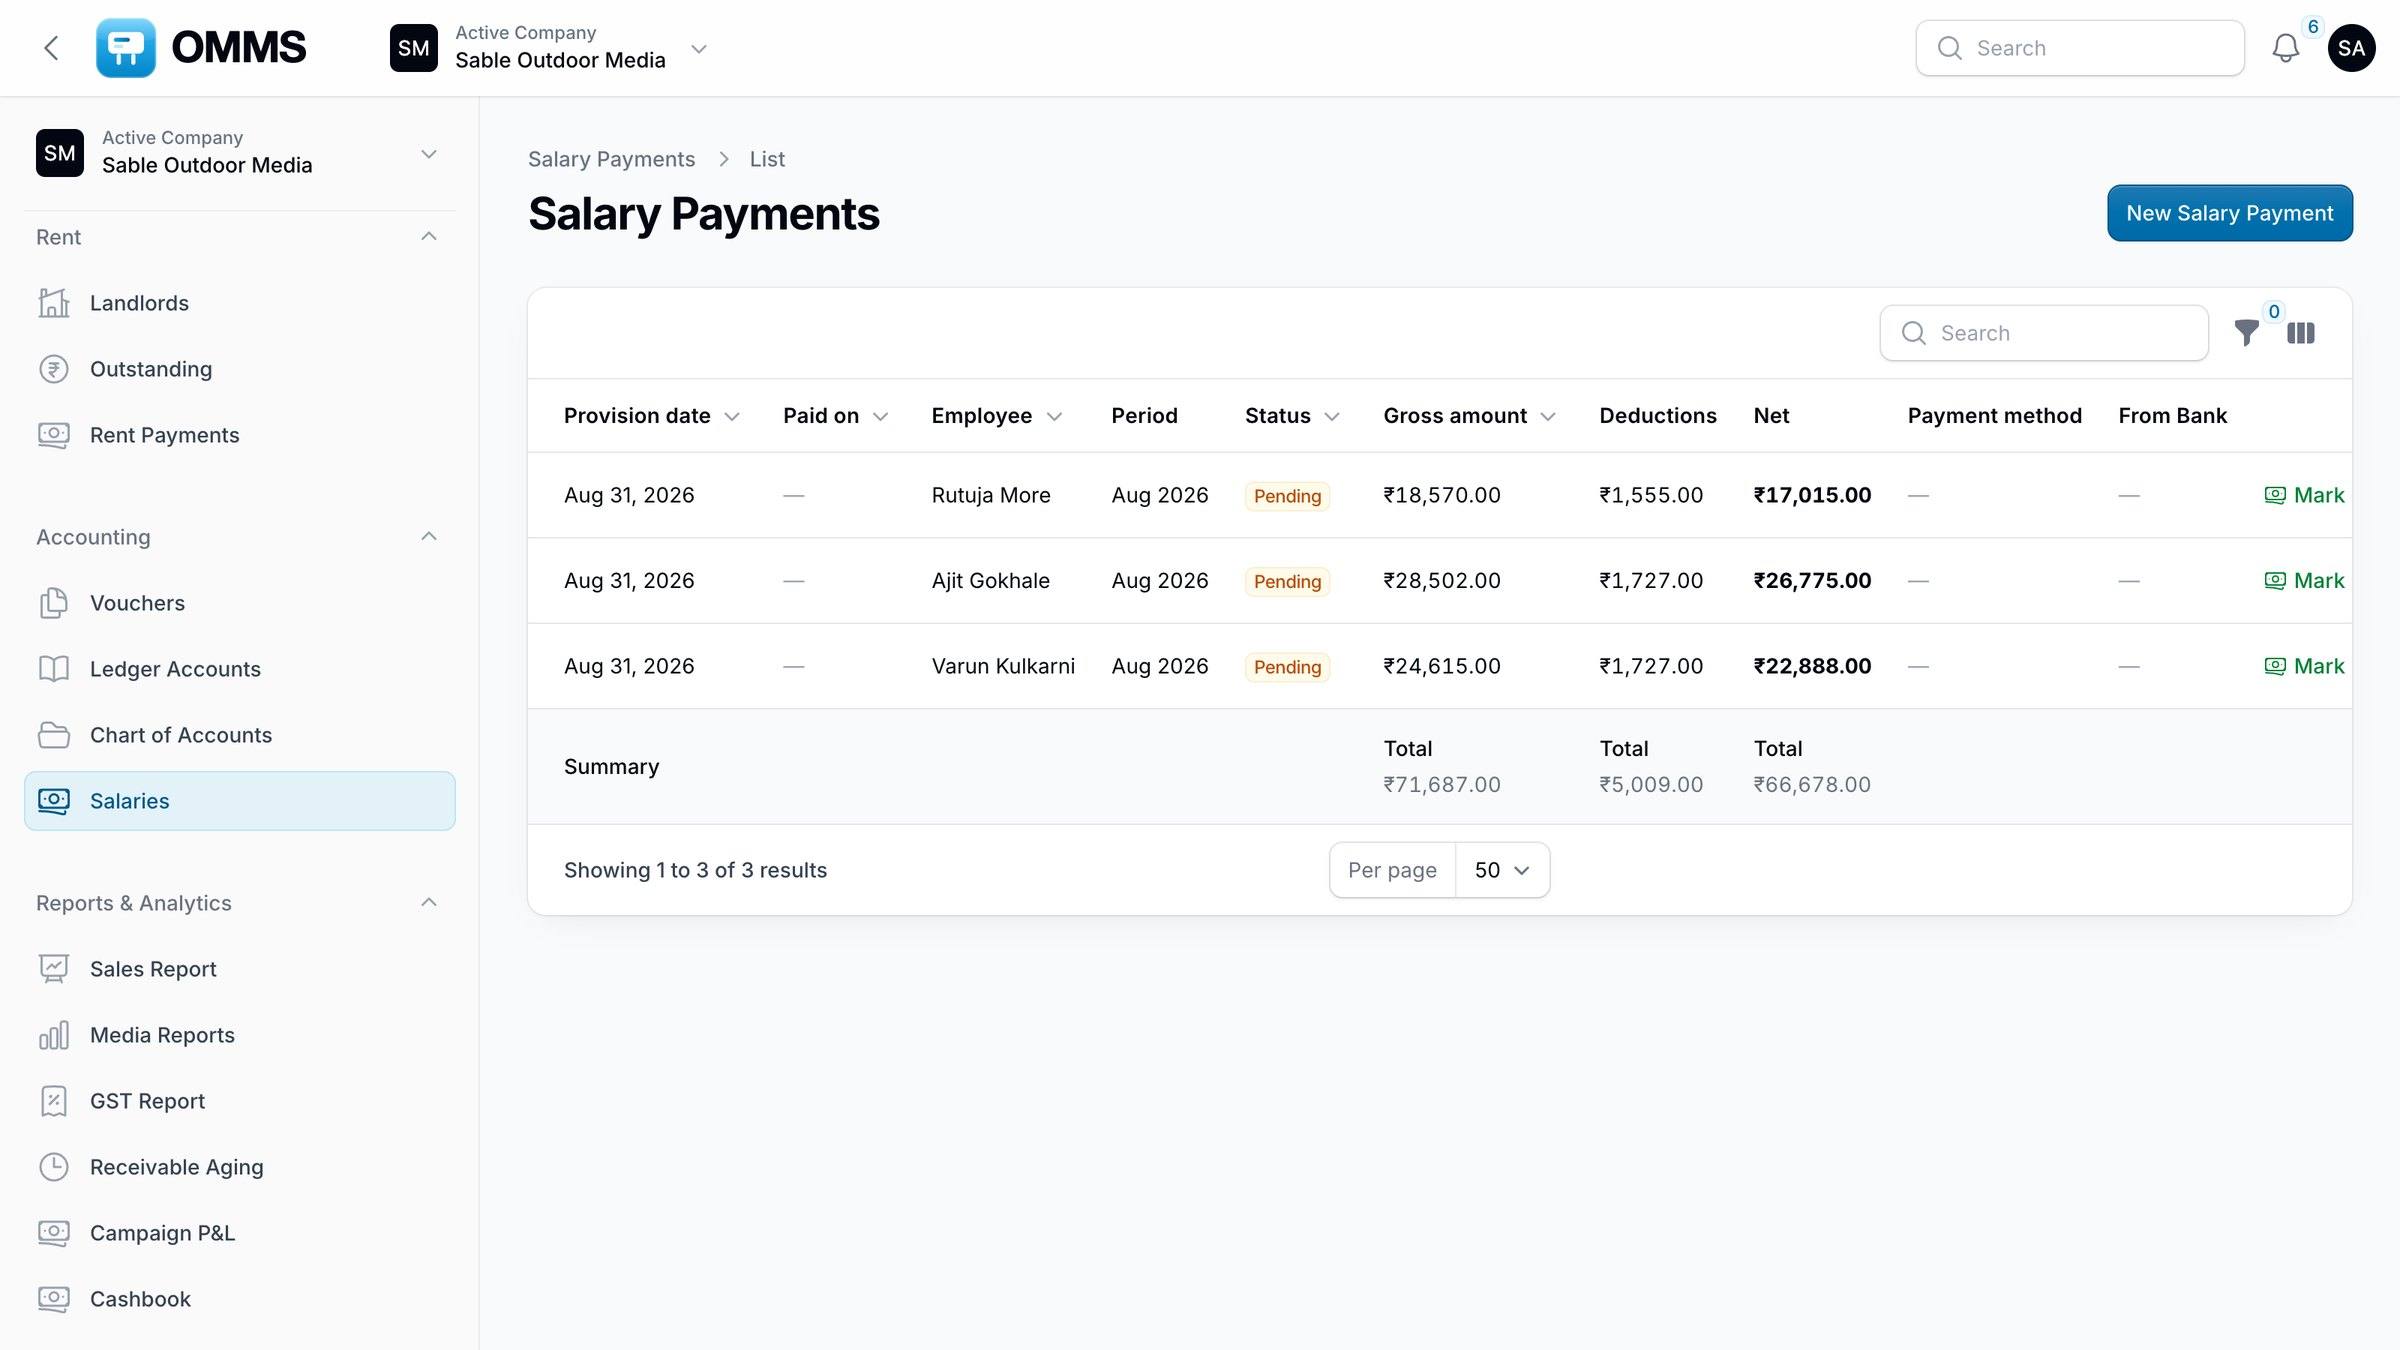The image size is (2400, 1350).
Task: Open Sales Report menu item
Action: click(x=240, y=969)
